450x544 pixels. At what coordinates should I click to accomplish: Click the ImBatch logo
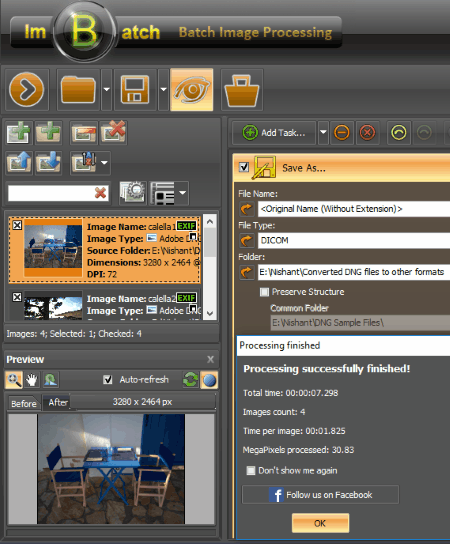pyautogui.click(x=84, y=32)
